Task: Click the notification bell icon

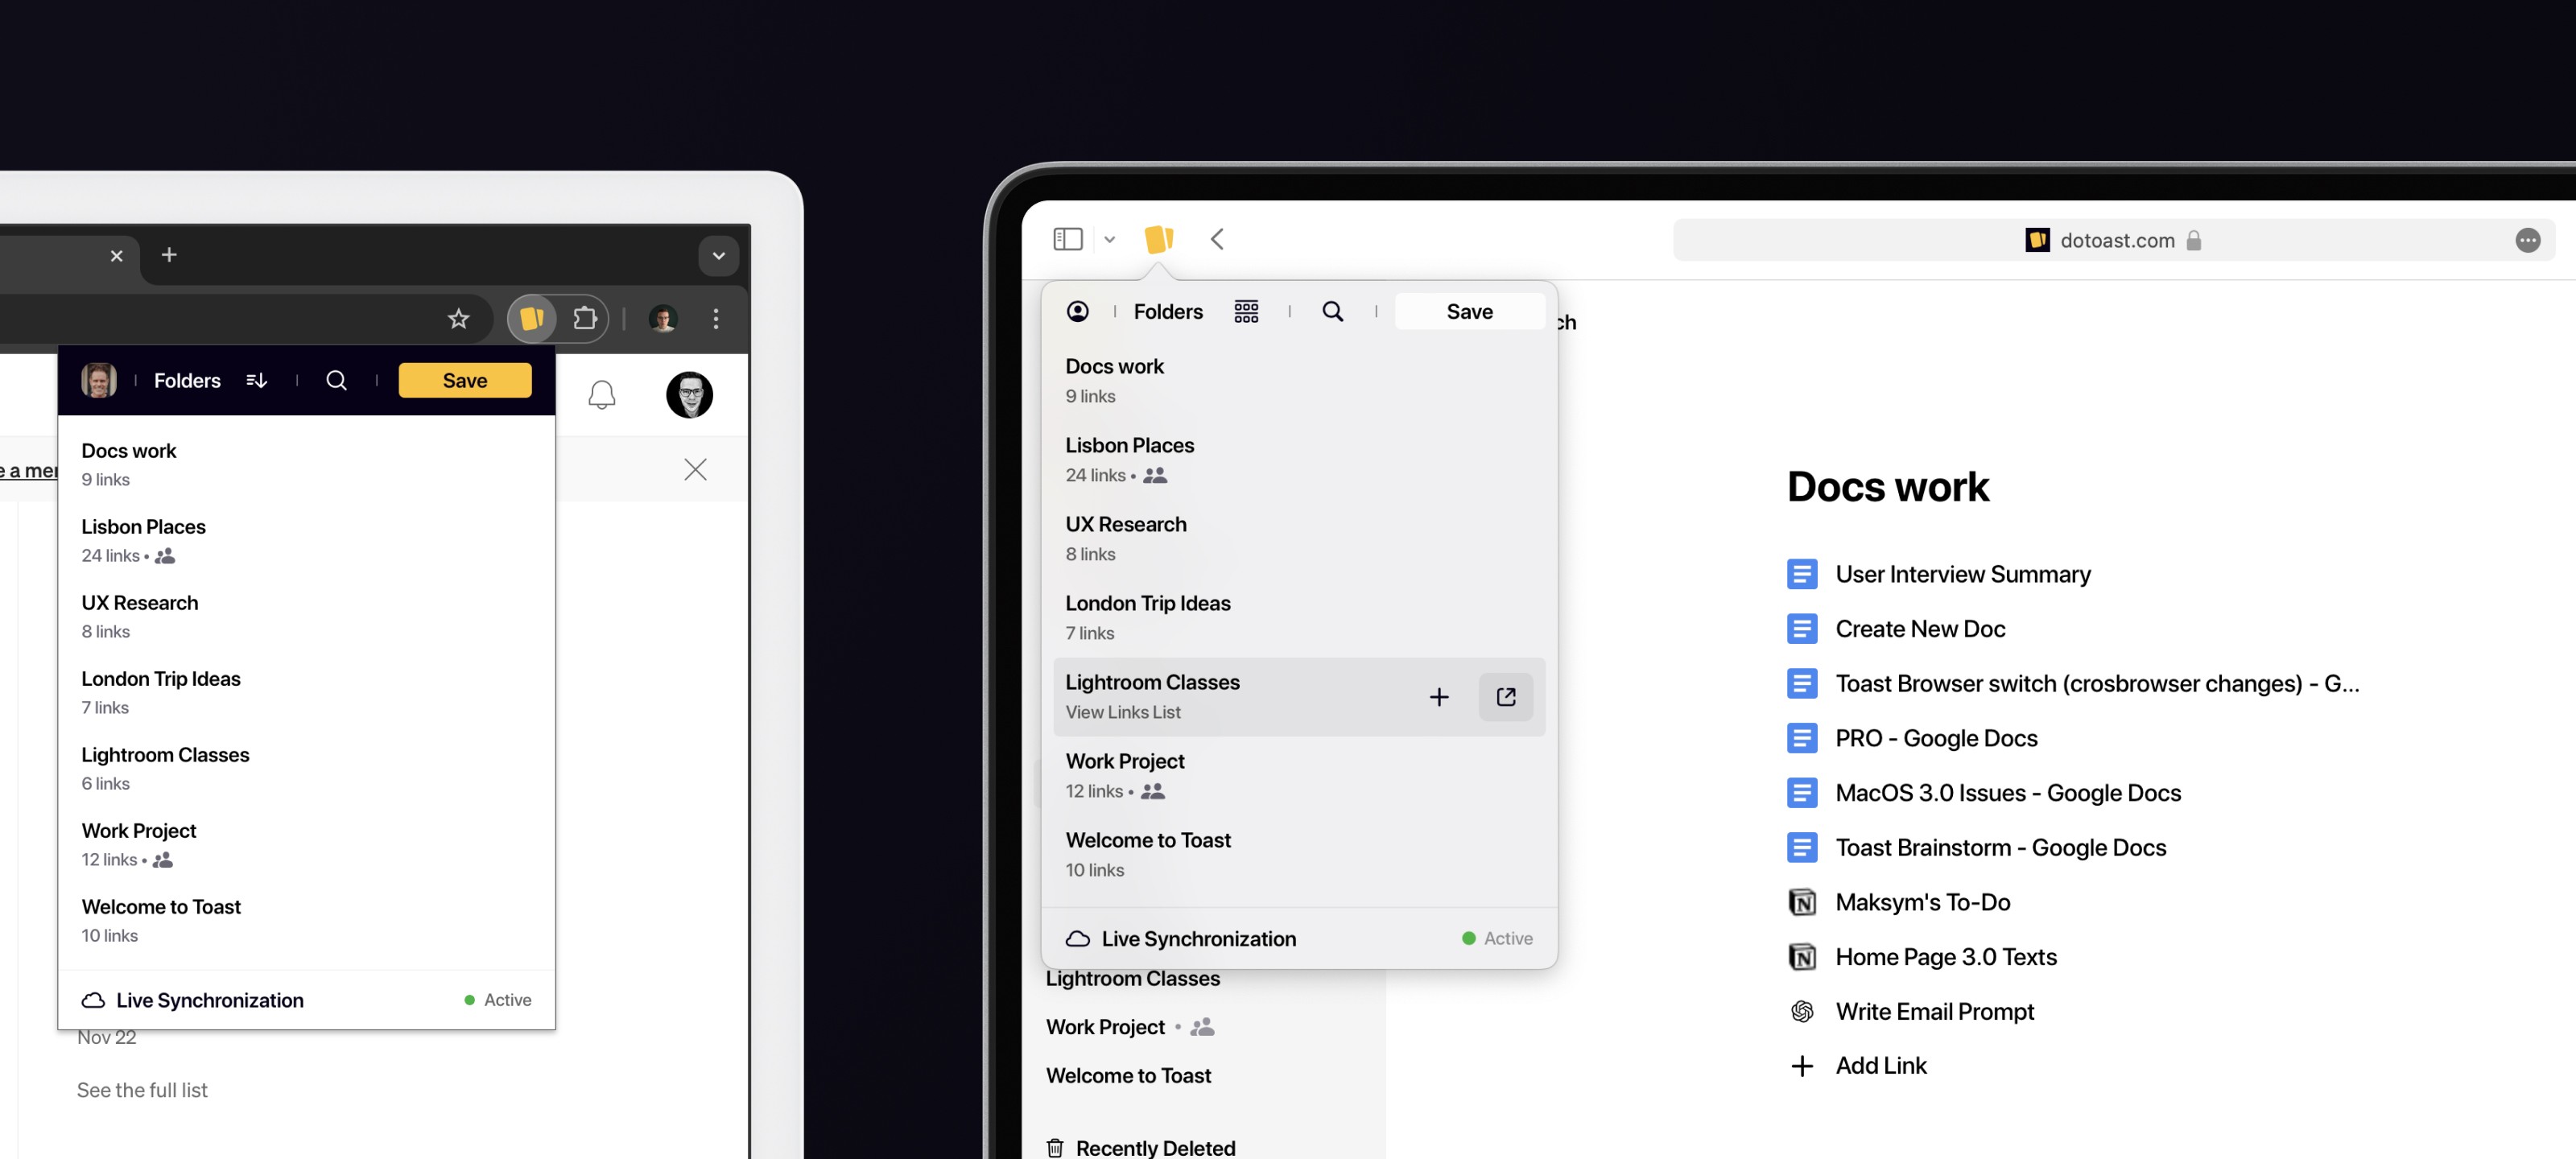Action: pos(601,395)
